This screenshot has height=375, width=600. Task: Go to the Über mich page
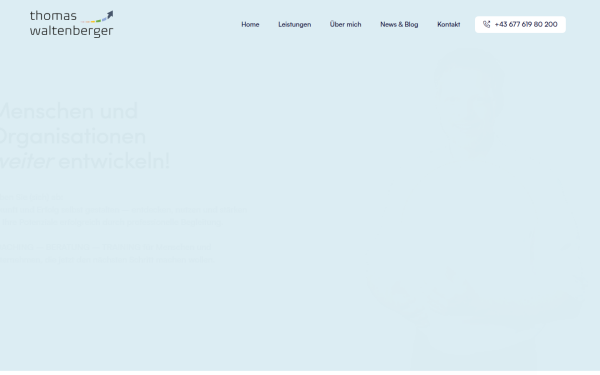[x=346, y=24]
